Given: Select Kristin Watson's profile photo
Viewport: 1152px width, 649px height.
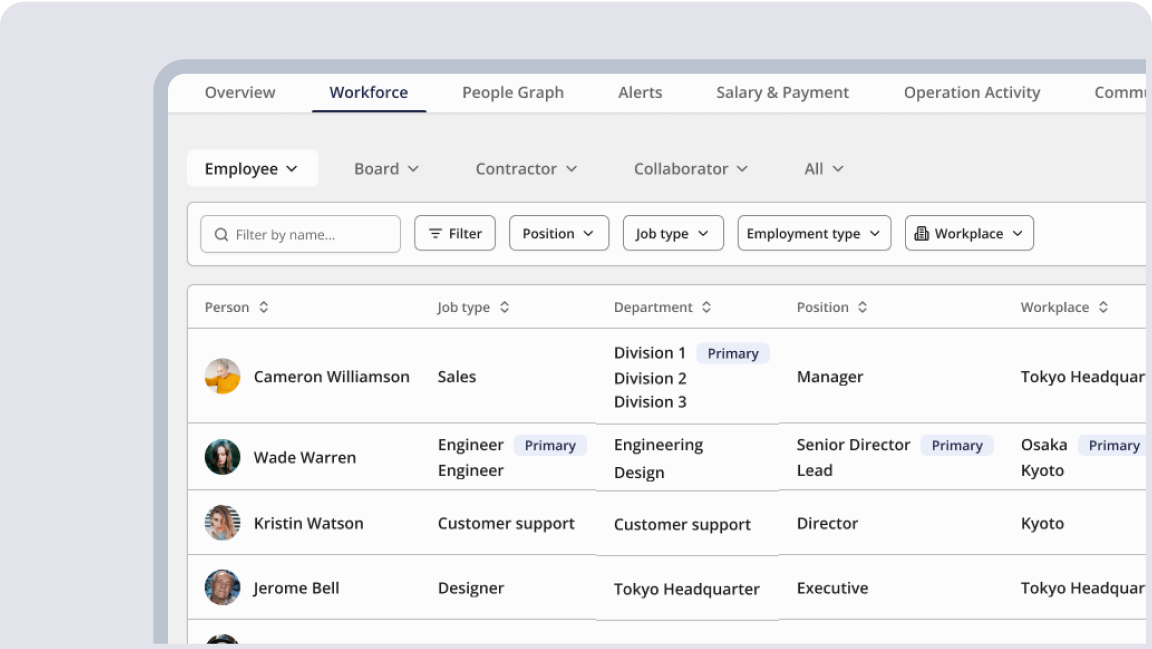Looking at the screenshot, I should coord(222,522).
